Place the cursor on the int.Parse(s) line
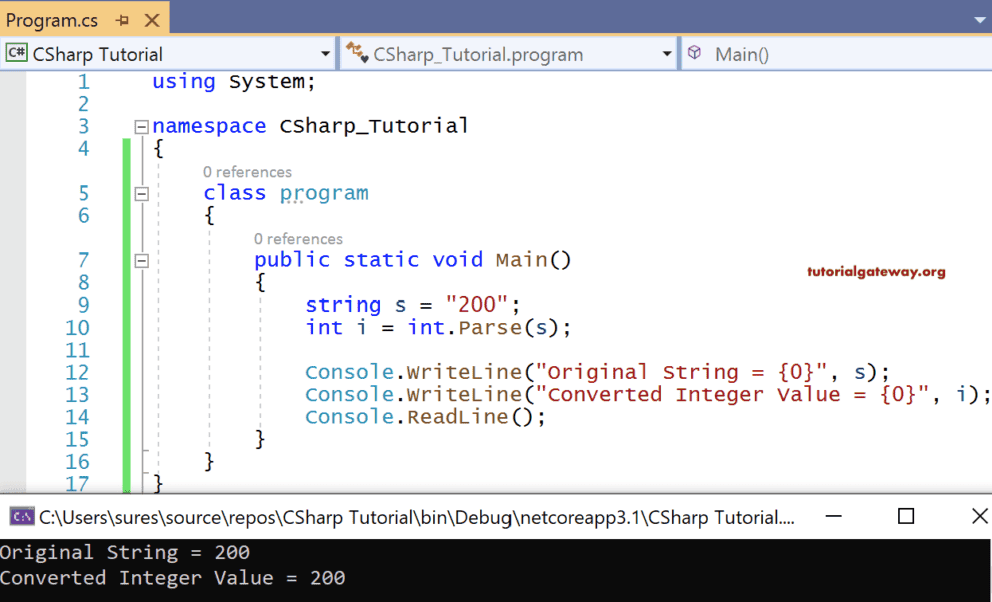992x602 pixels. (x=440, y=327)
